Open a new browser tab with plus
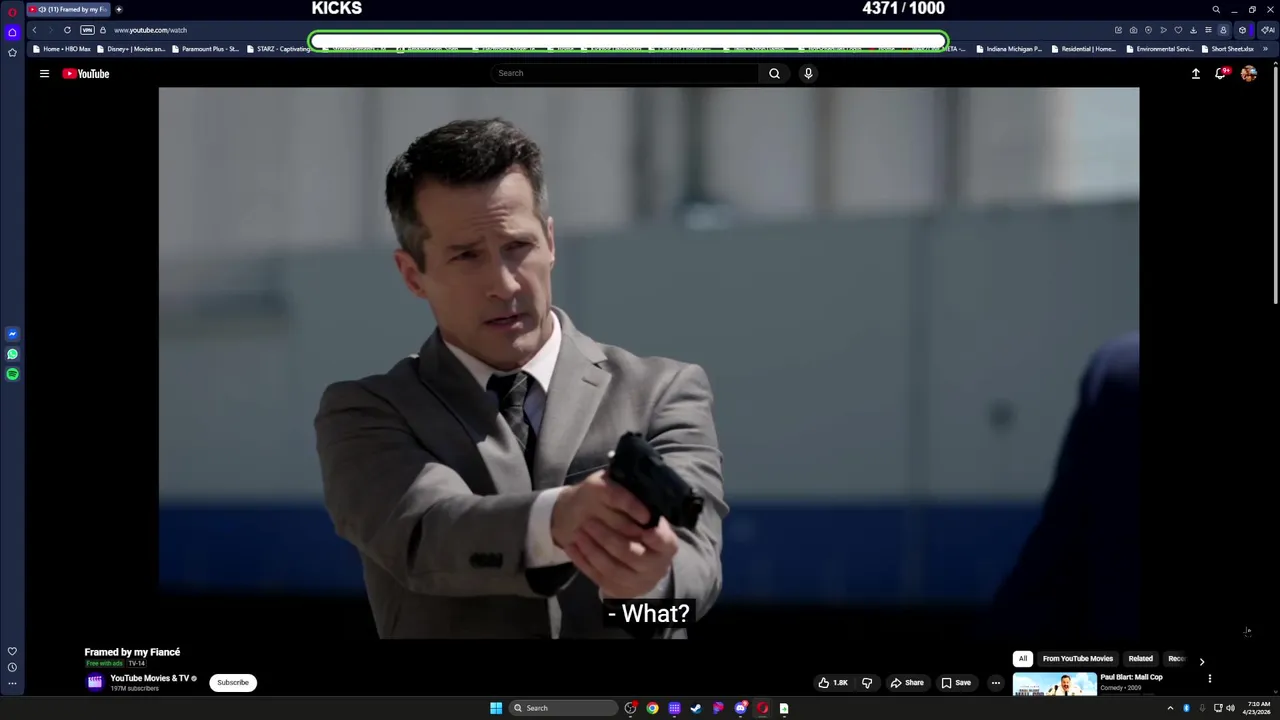The height and width of the screenshot is (720, 1280). 119,9
